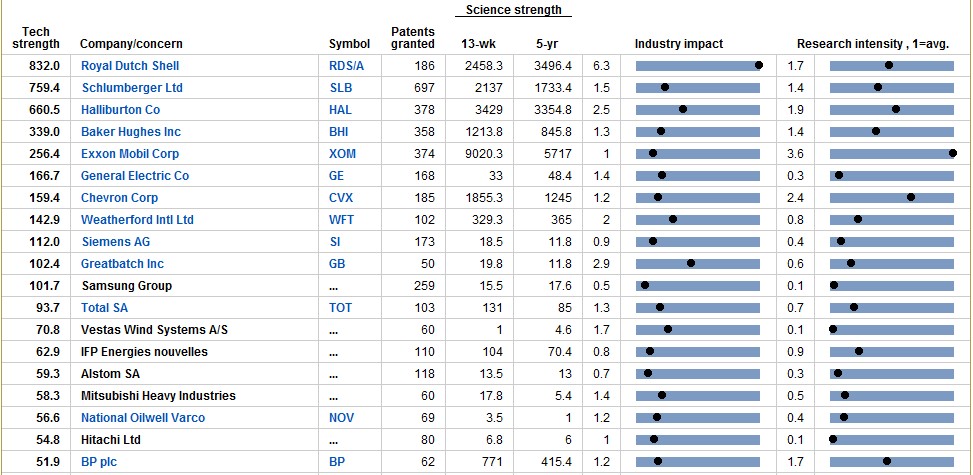Open the Royal Dutch Shell company link
This screenshot has height=475, width=973.
pos(130,66)
